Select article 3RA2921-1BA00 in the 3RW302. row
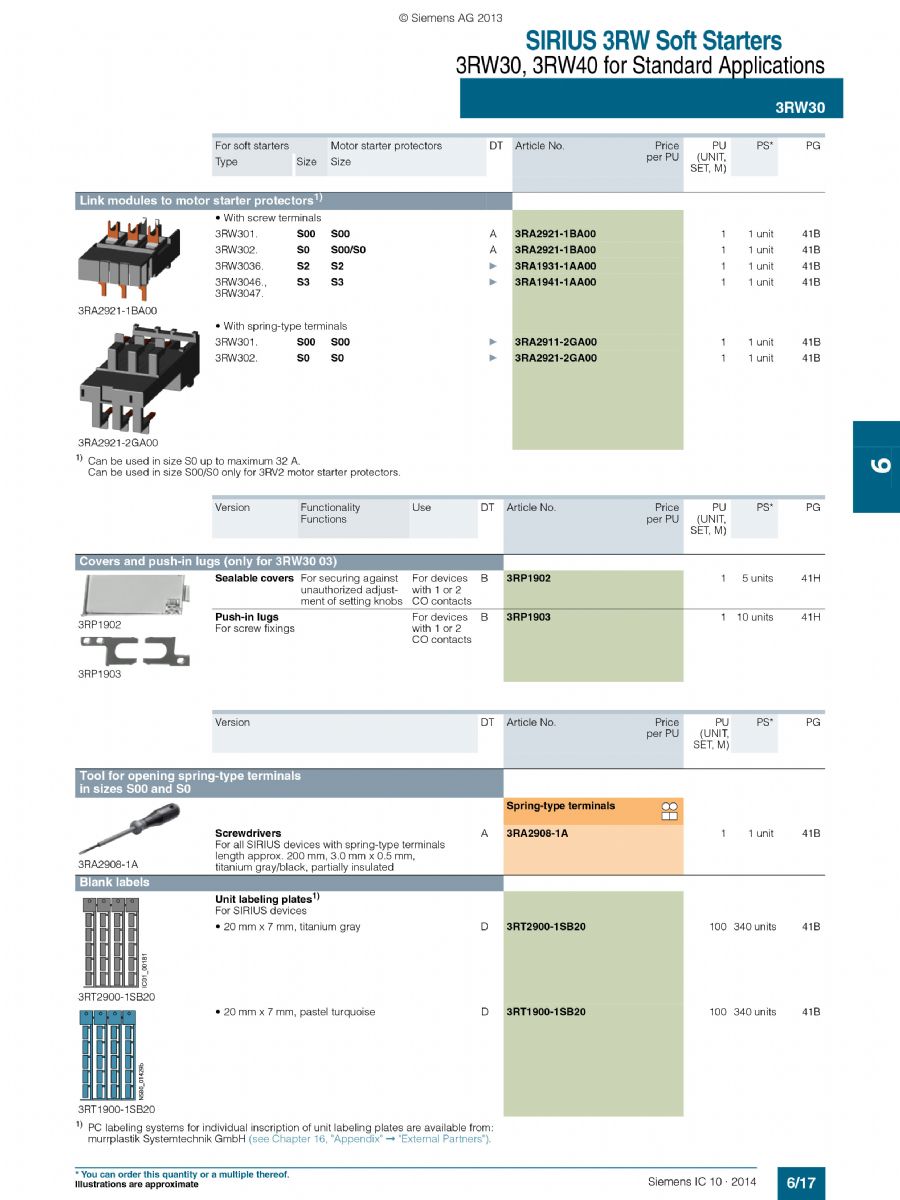 555,250
